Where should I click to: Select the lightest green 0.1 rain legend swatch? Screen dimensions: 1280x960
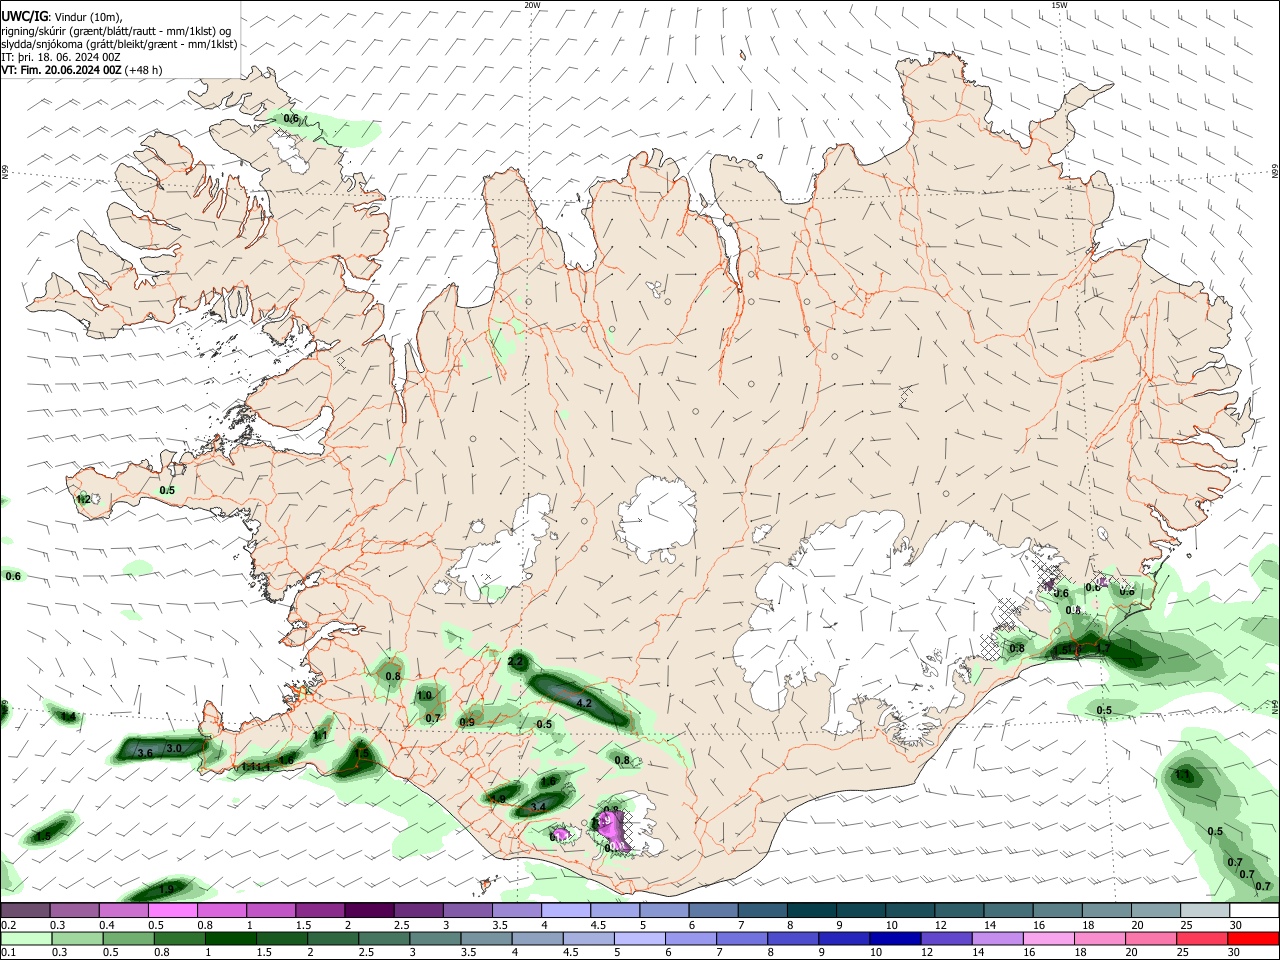click(x=26, y=938)
